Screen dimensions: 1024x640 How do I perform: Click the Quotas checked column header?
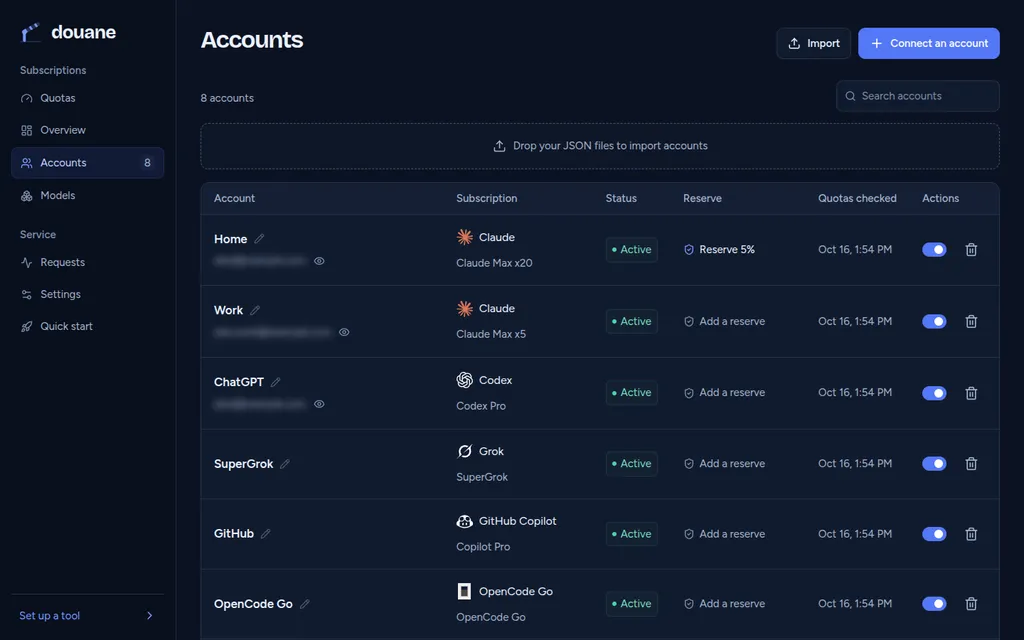(x=857, y=199)
